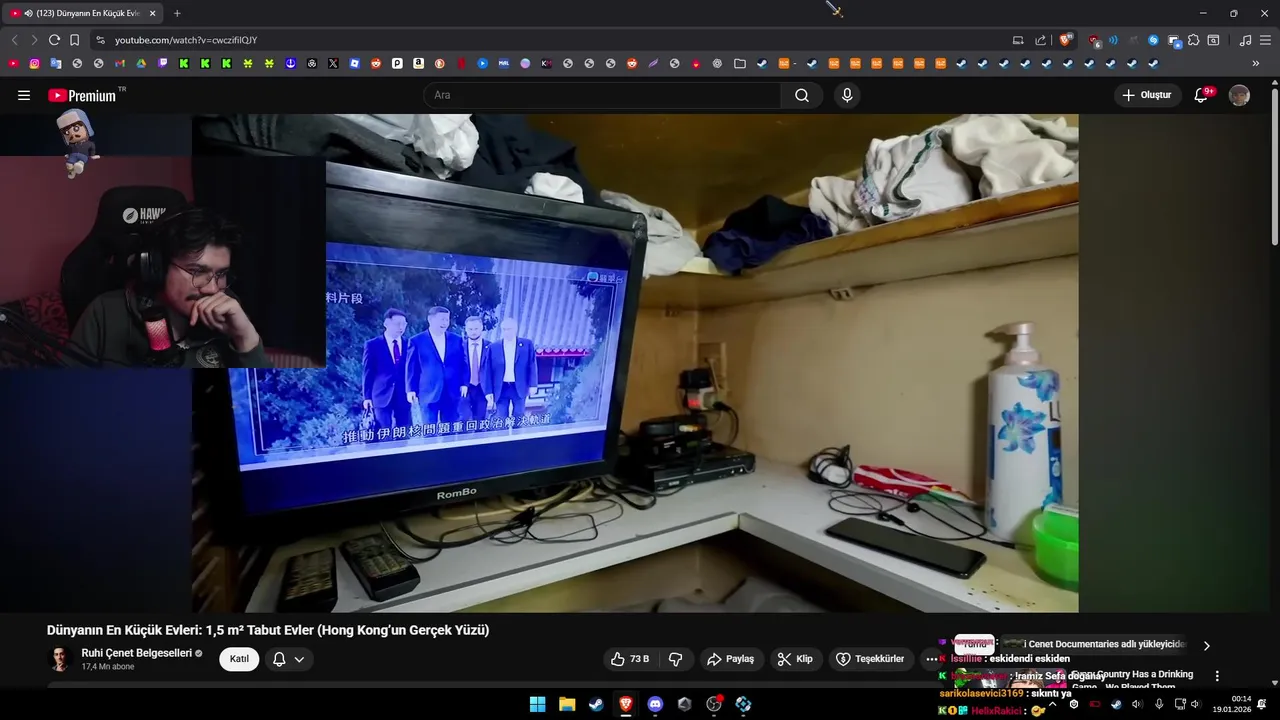
Task: Open notification preferences dropdown next to Katıl
Action: pos(288,659)
